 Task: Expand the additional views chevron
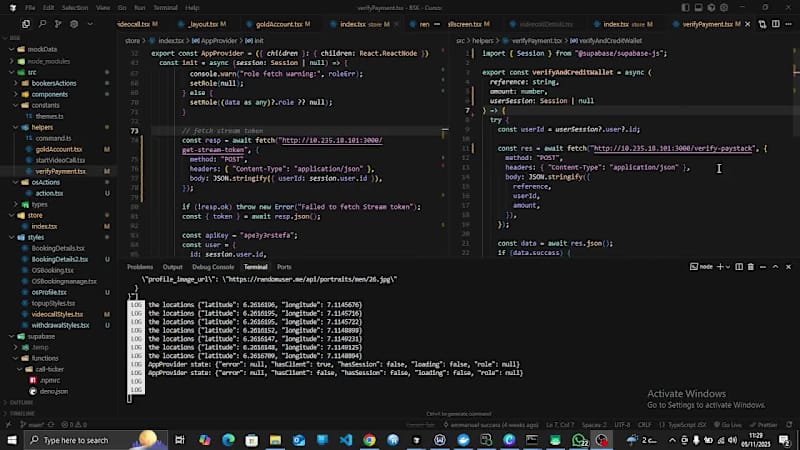pyautogui.click(x=90, y=24)
